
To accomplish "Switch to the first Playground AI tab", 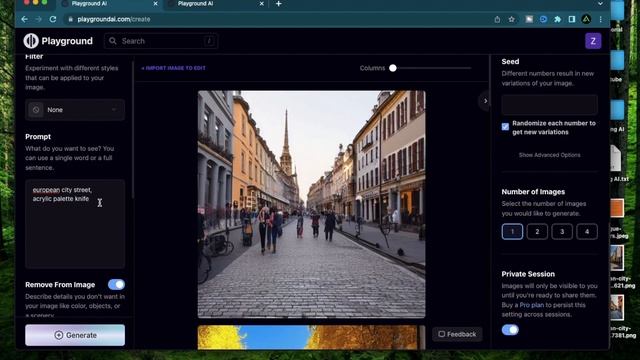I will (109, 4).
